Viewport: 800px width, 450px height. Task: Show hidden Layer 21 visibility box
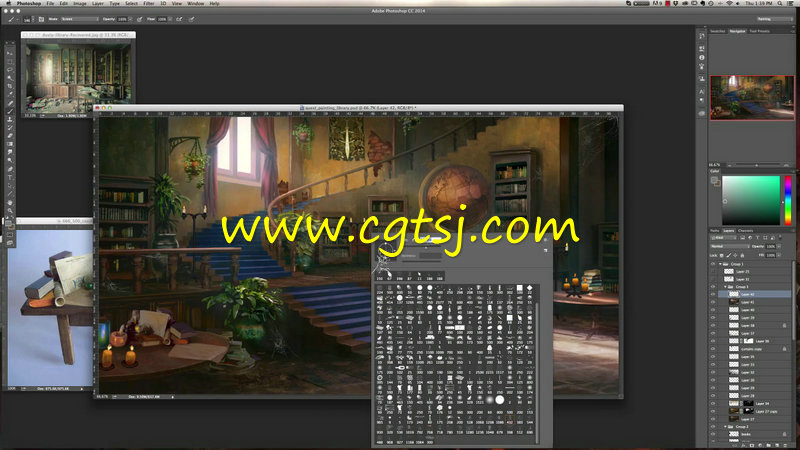click(x=713, y=271)
